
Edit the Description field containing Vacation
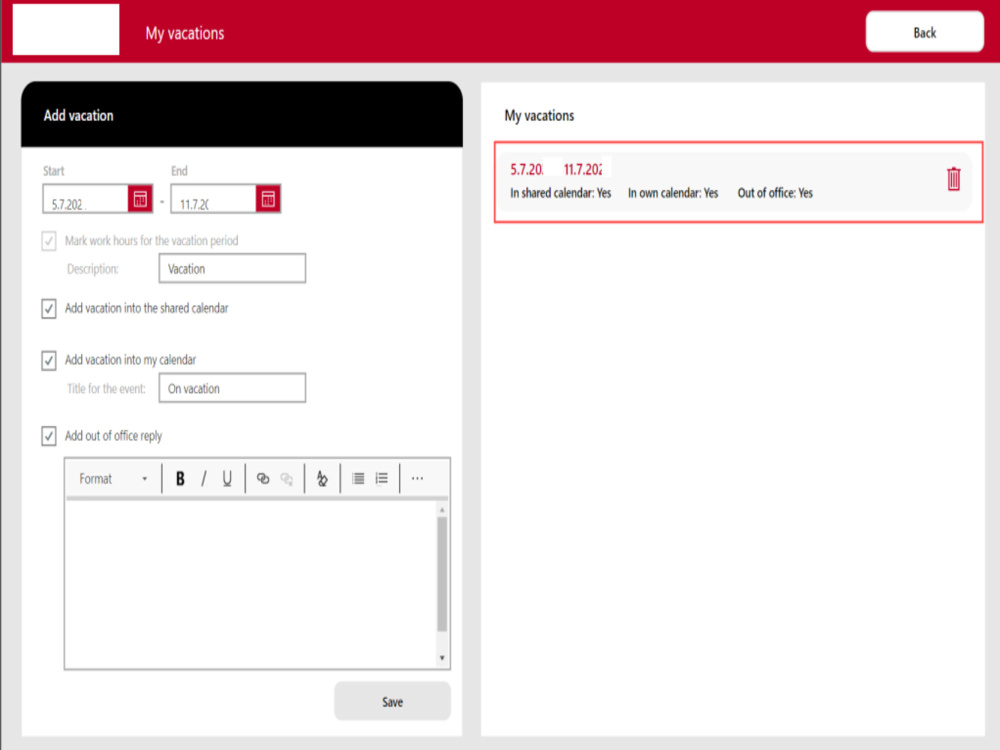232,268
